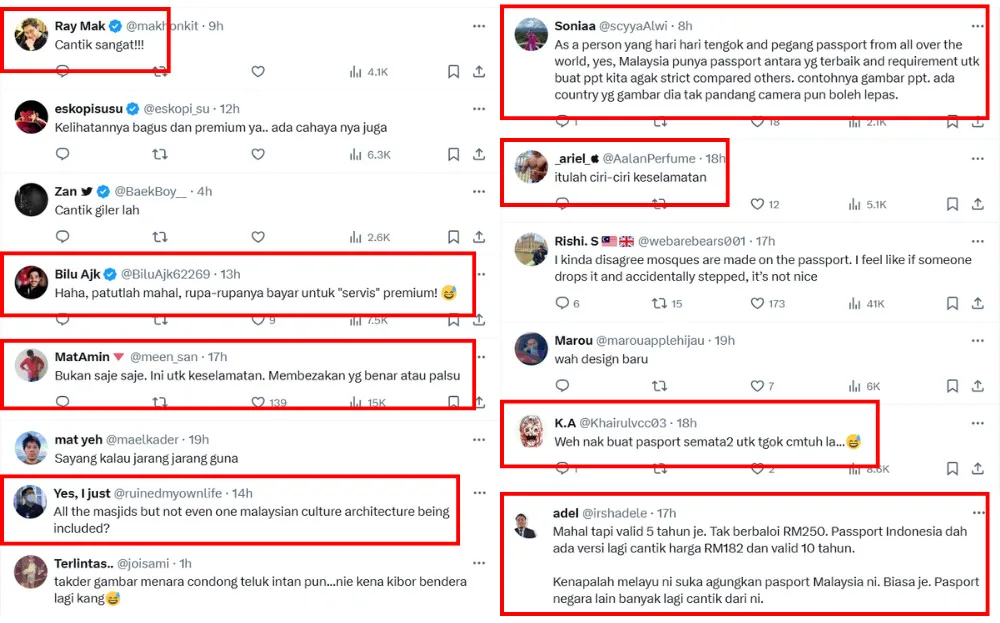Click Soniaa's profile picture
This screenshot has width=1000, height=623.
point(531,35)
